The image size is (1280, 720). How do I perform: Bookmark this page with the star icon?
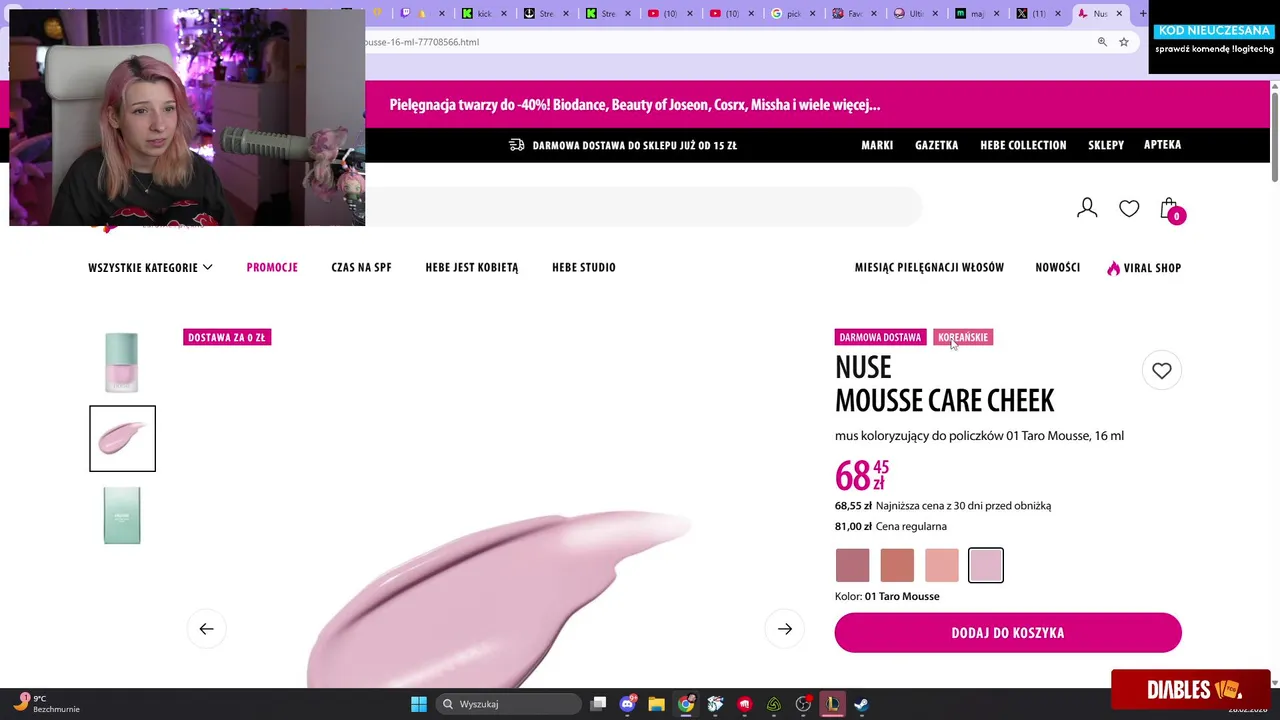point(1124,42)
